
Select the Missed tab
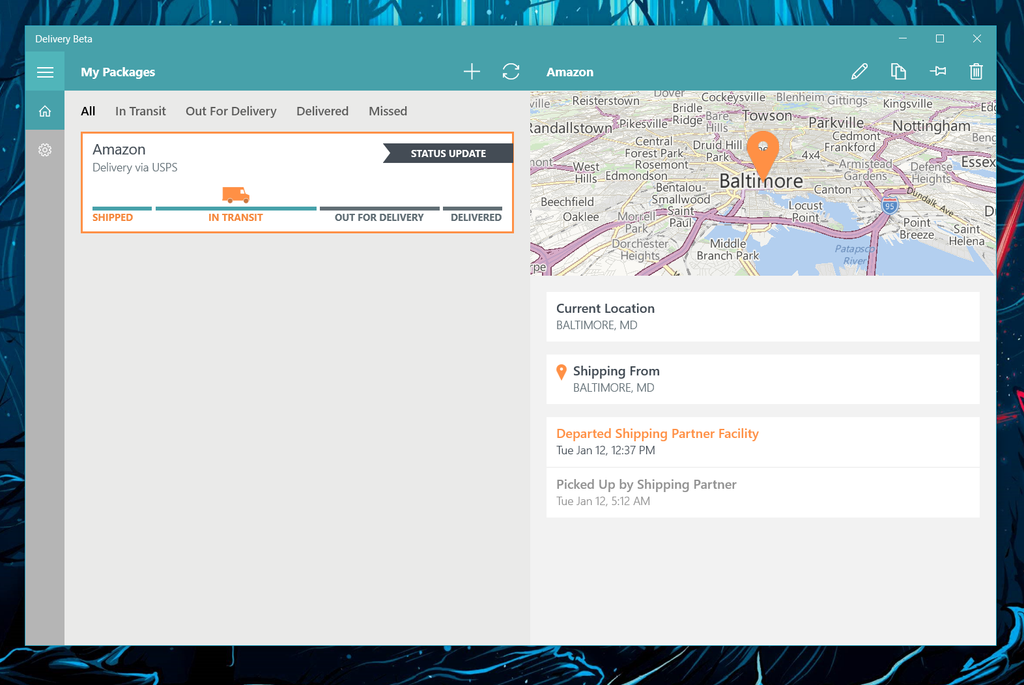[388, 111]
